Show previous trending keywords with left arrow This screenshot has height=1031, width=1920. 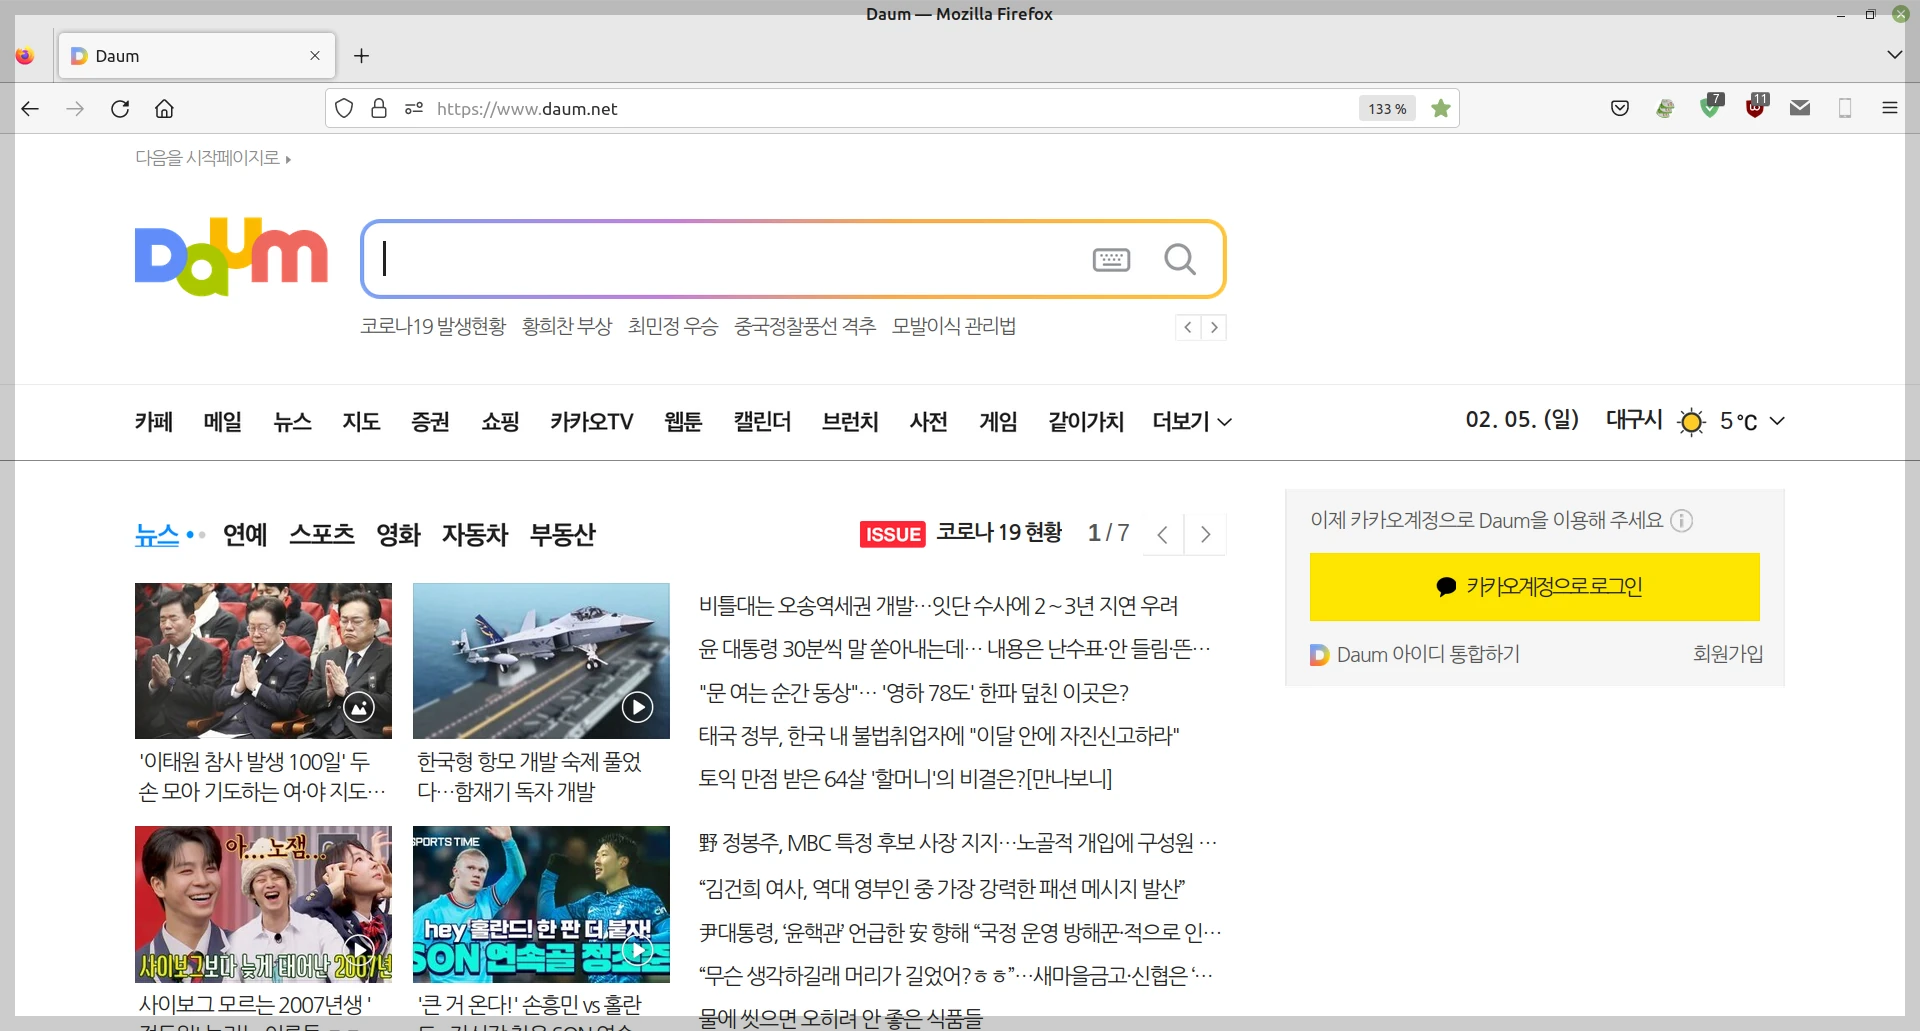pos(1187,327)
